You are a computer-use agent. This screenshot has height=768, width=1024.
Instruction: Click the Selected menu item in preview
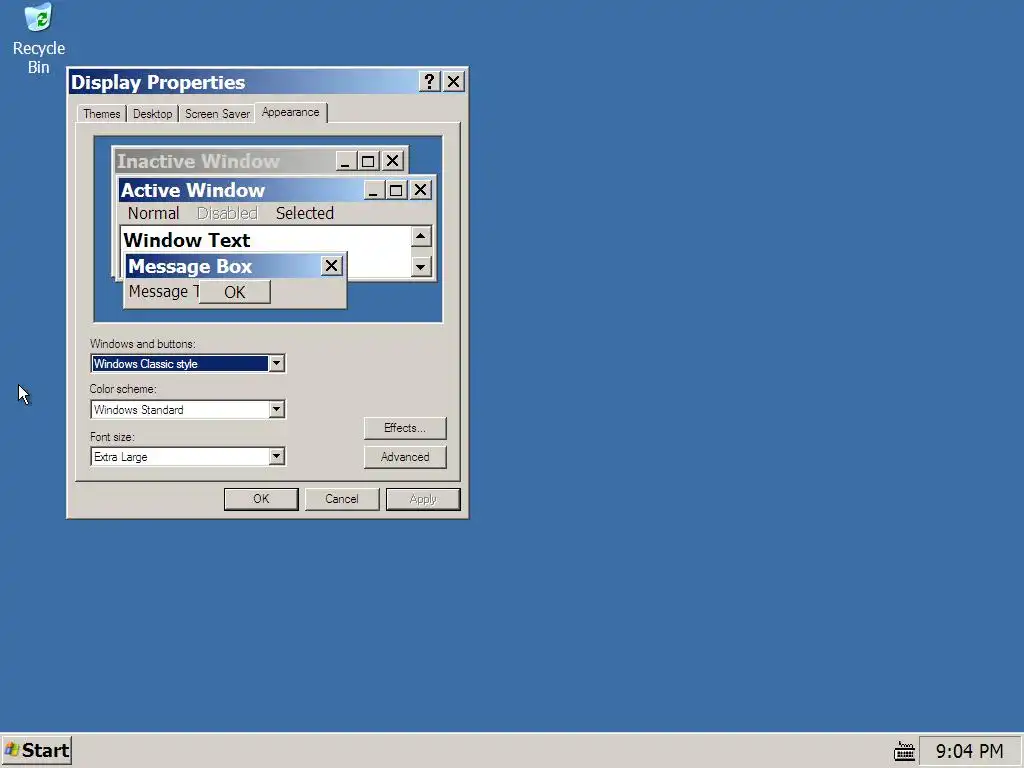(304, 213)
